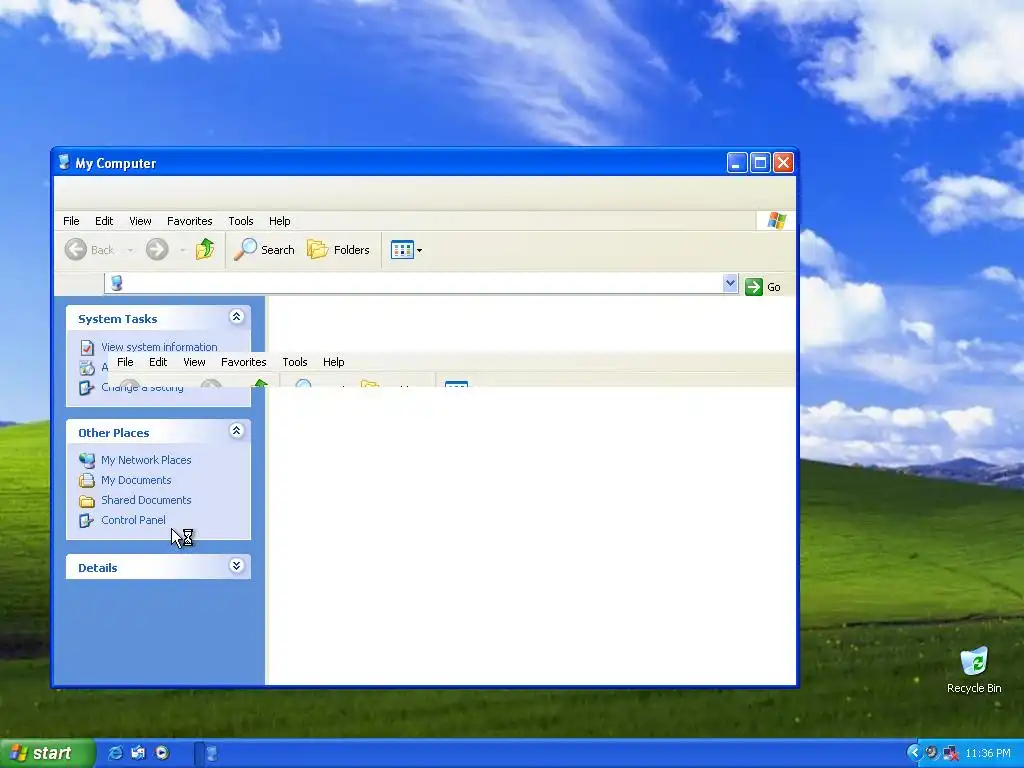The image size is (1024, 768).
Task: Open the address bar dropdown list
Action: (x=730, y=283)
